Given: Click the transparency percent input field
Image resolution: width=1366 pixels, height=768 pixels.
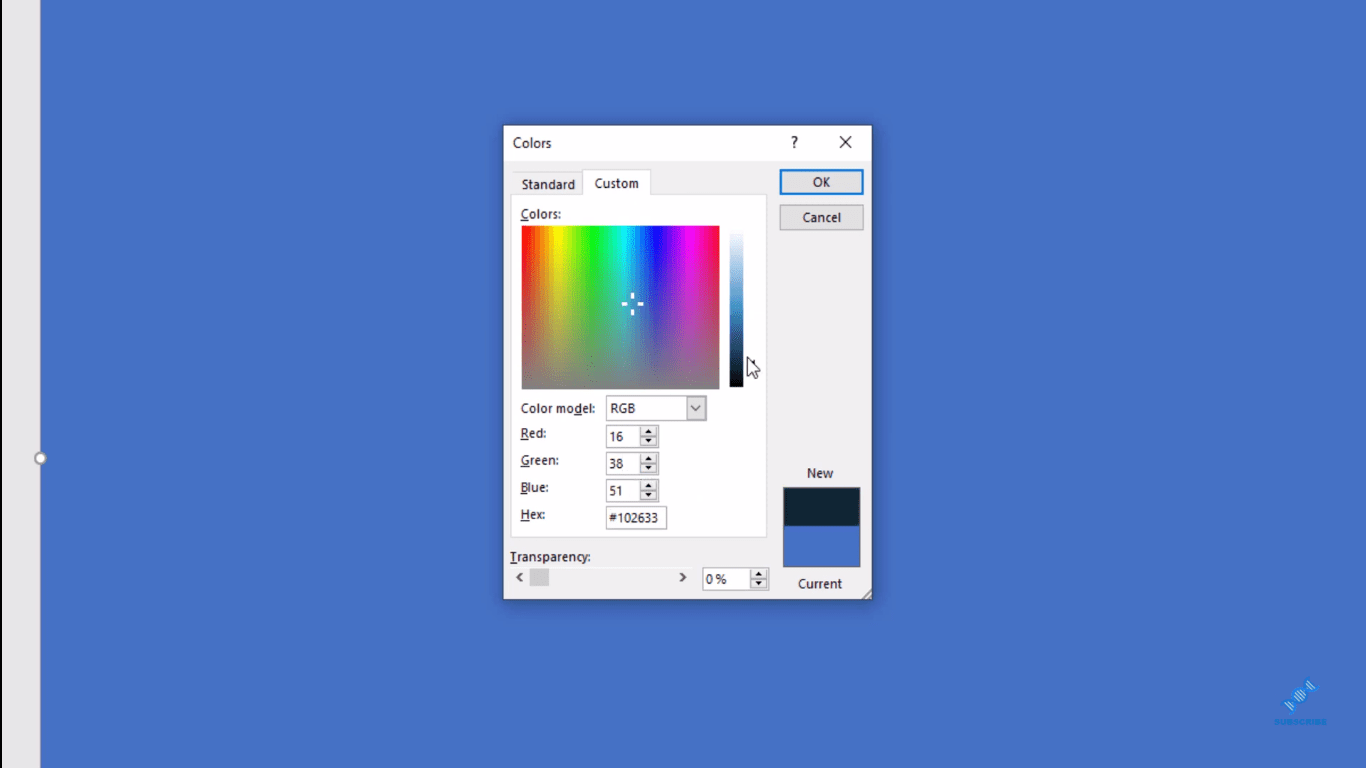Looking at the screenshot, I should [726, 579].
